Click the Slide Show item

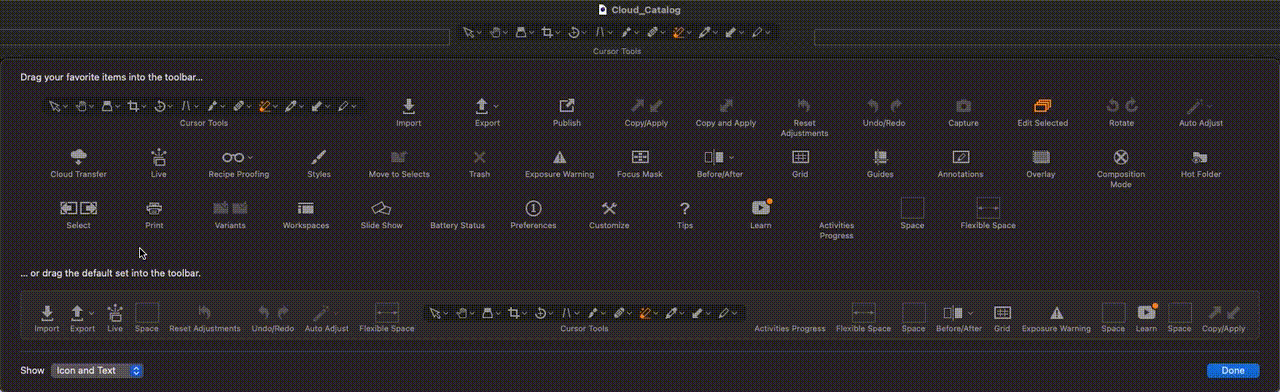click(381, 214)
